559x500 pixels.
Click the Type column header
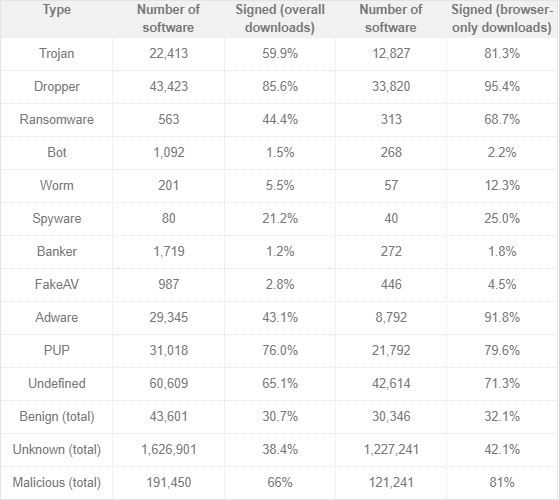tap(57, 10)
